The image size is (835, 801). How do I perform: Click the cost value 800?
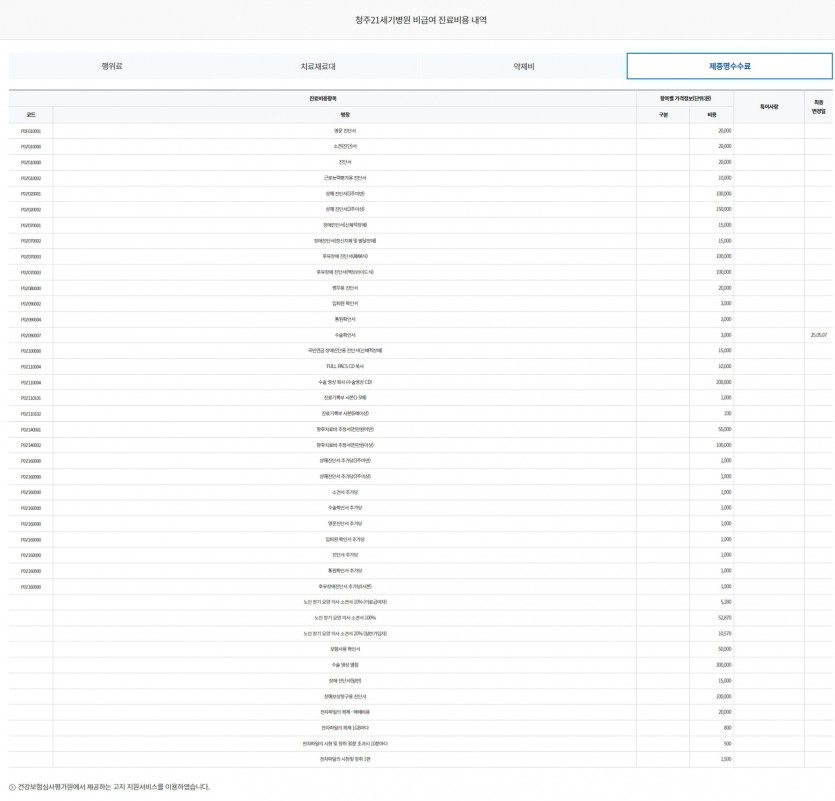(x=727, y=728)
